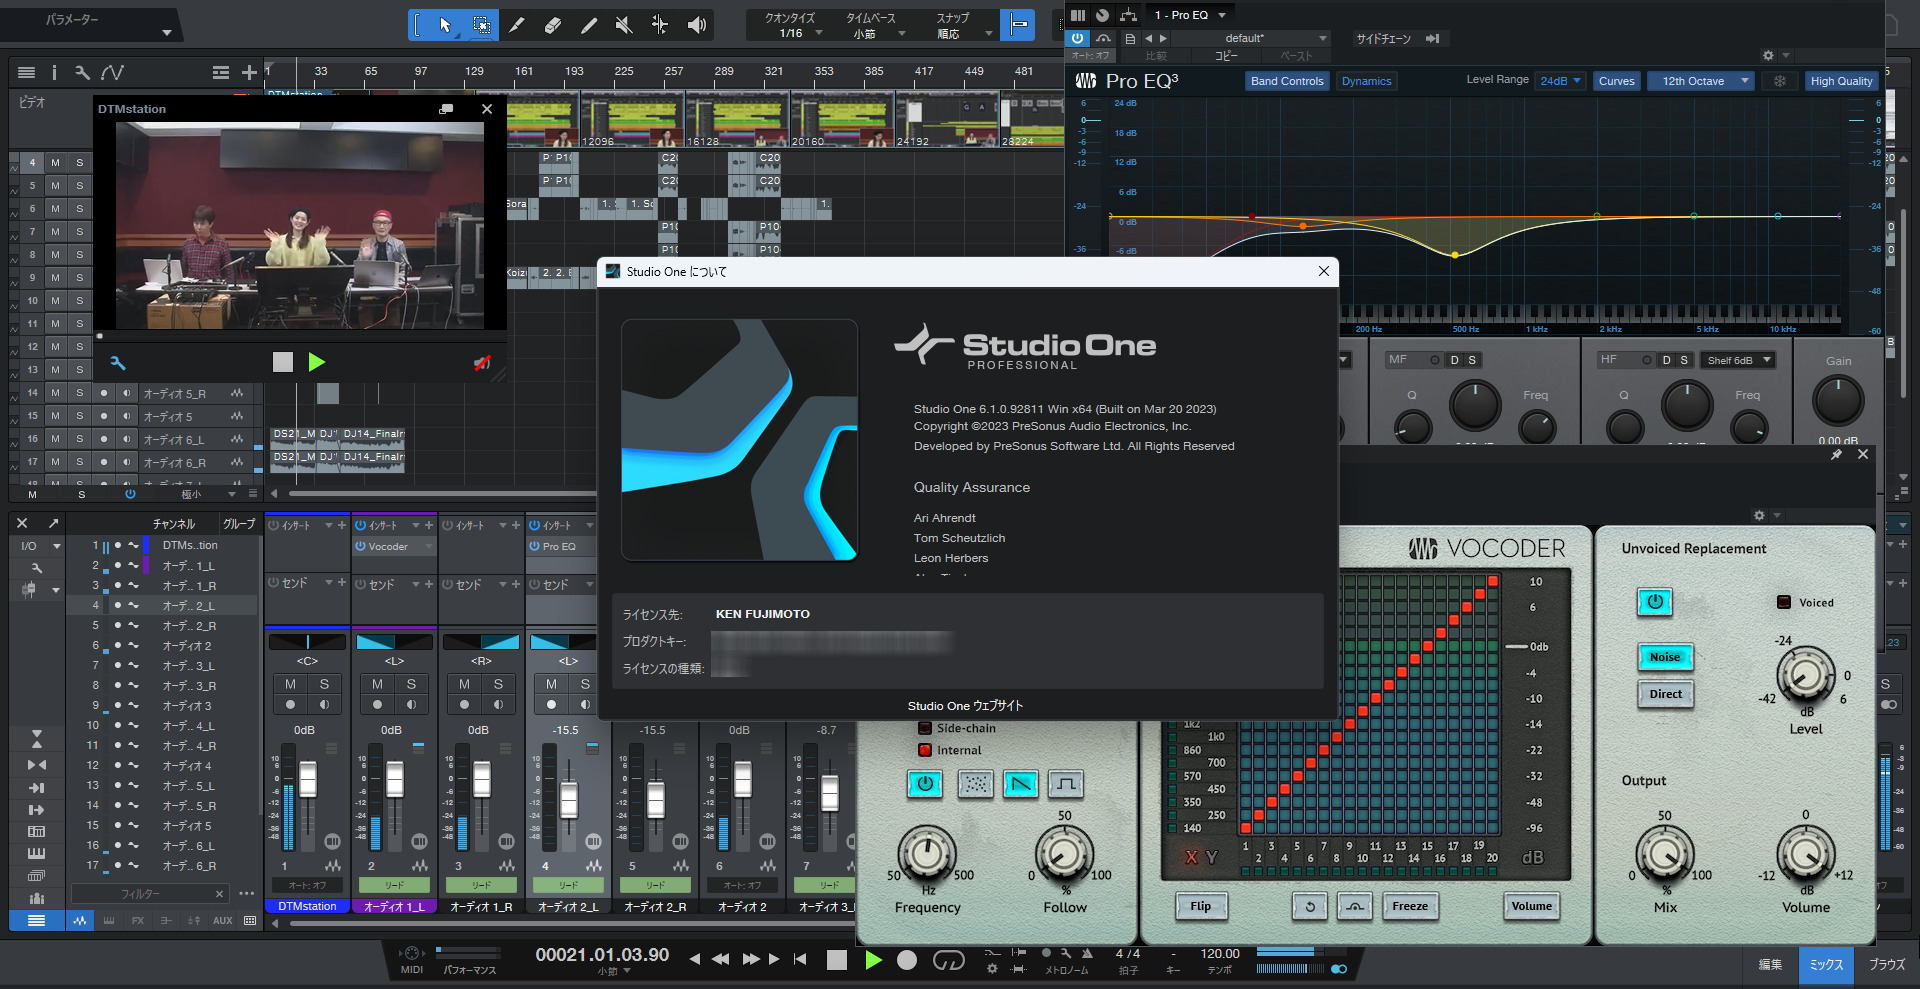Play the DTMstation video player
Viewport: 1920px width, 989px height.
317,362
